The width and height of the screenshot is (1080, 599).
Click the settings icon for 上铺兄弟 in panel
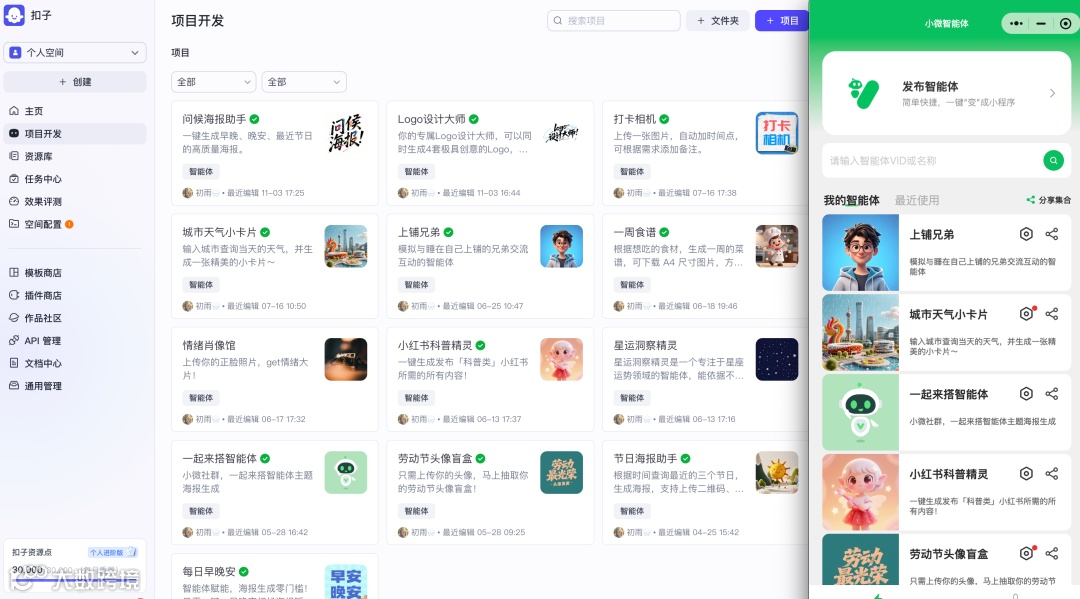coord(1026,234)
